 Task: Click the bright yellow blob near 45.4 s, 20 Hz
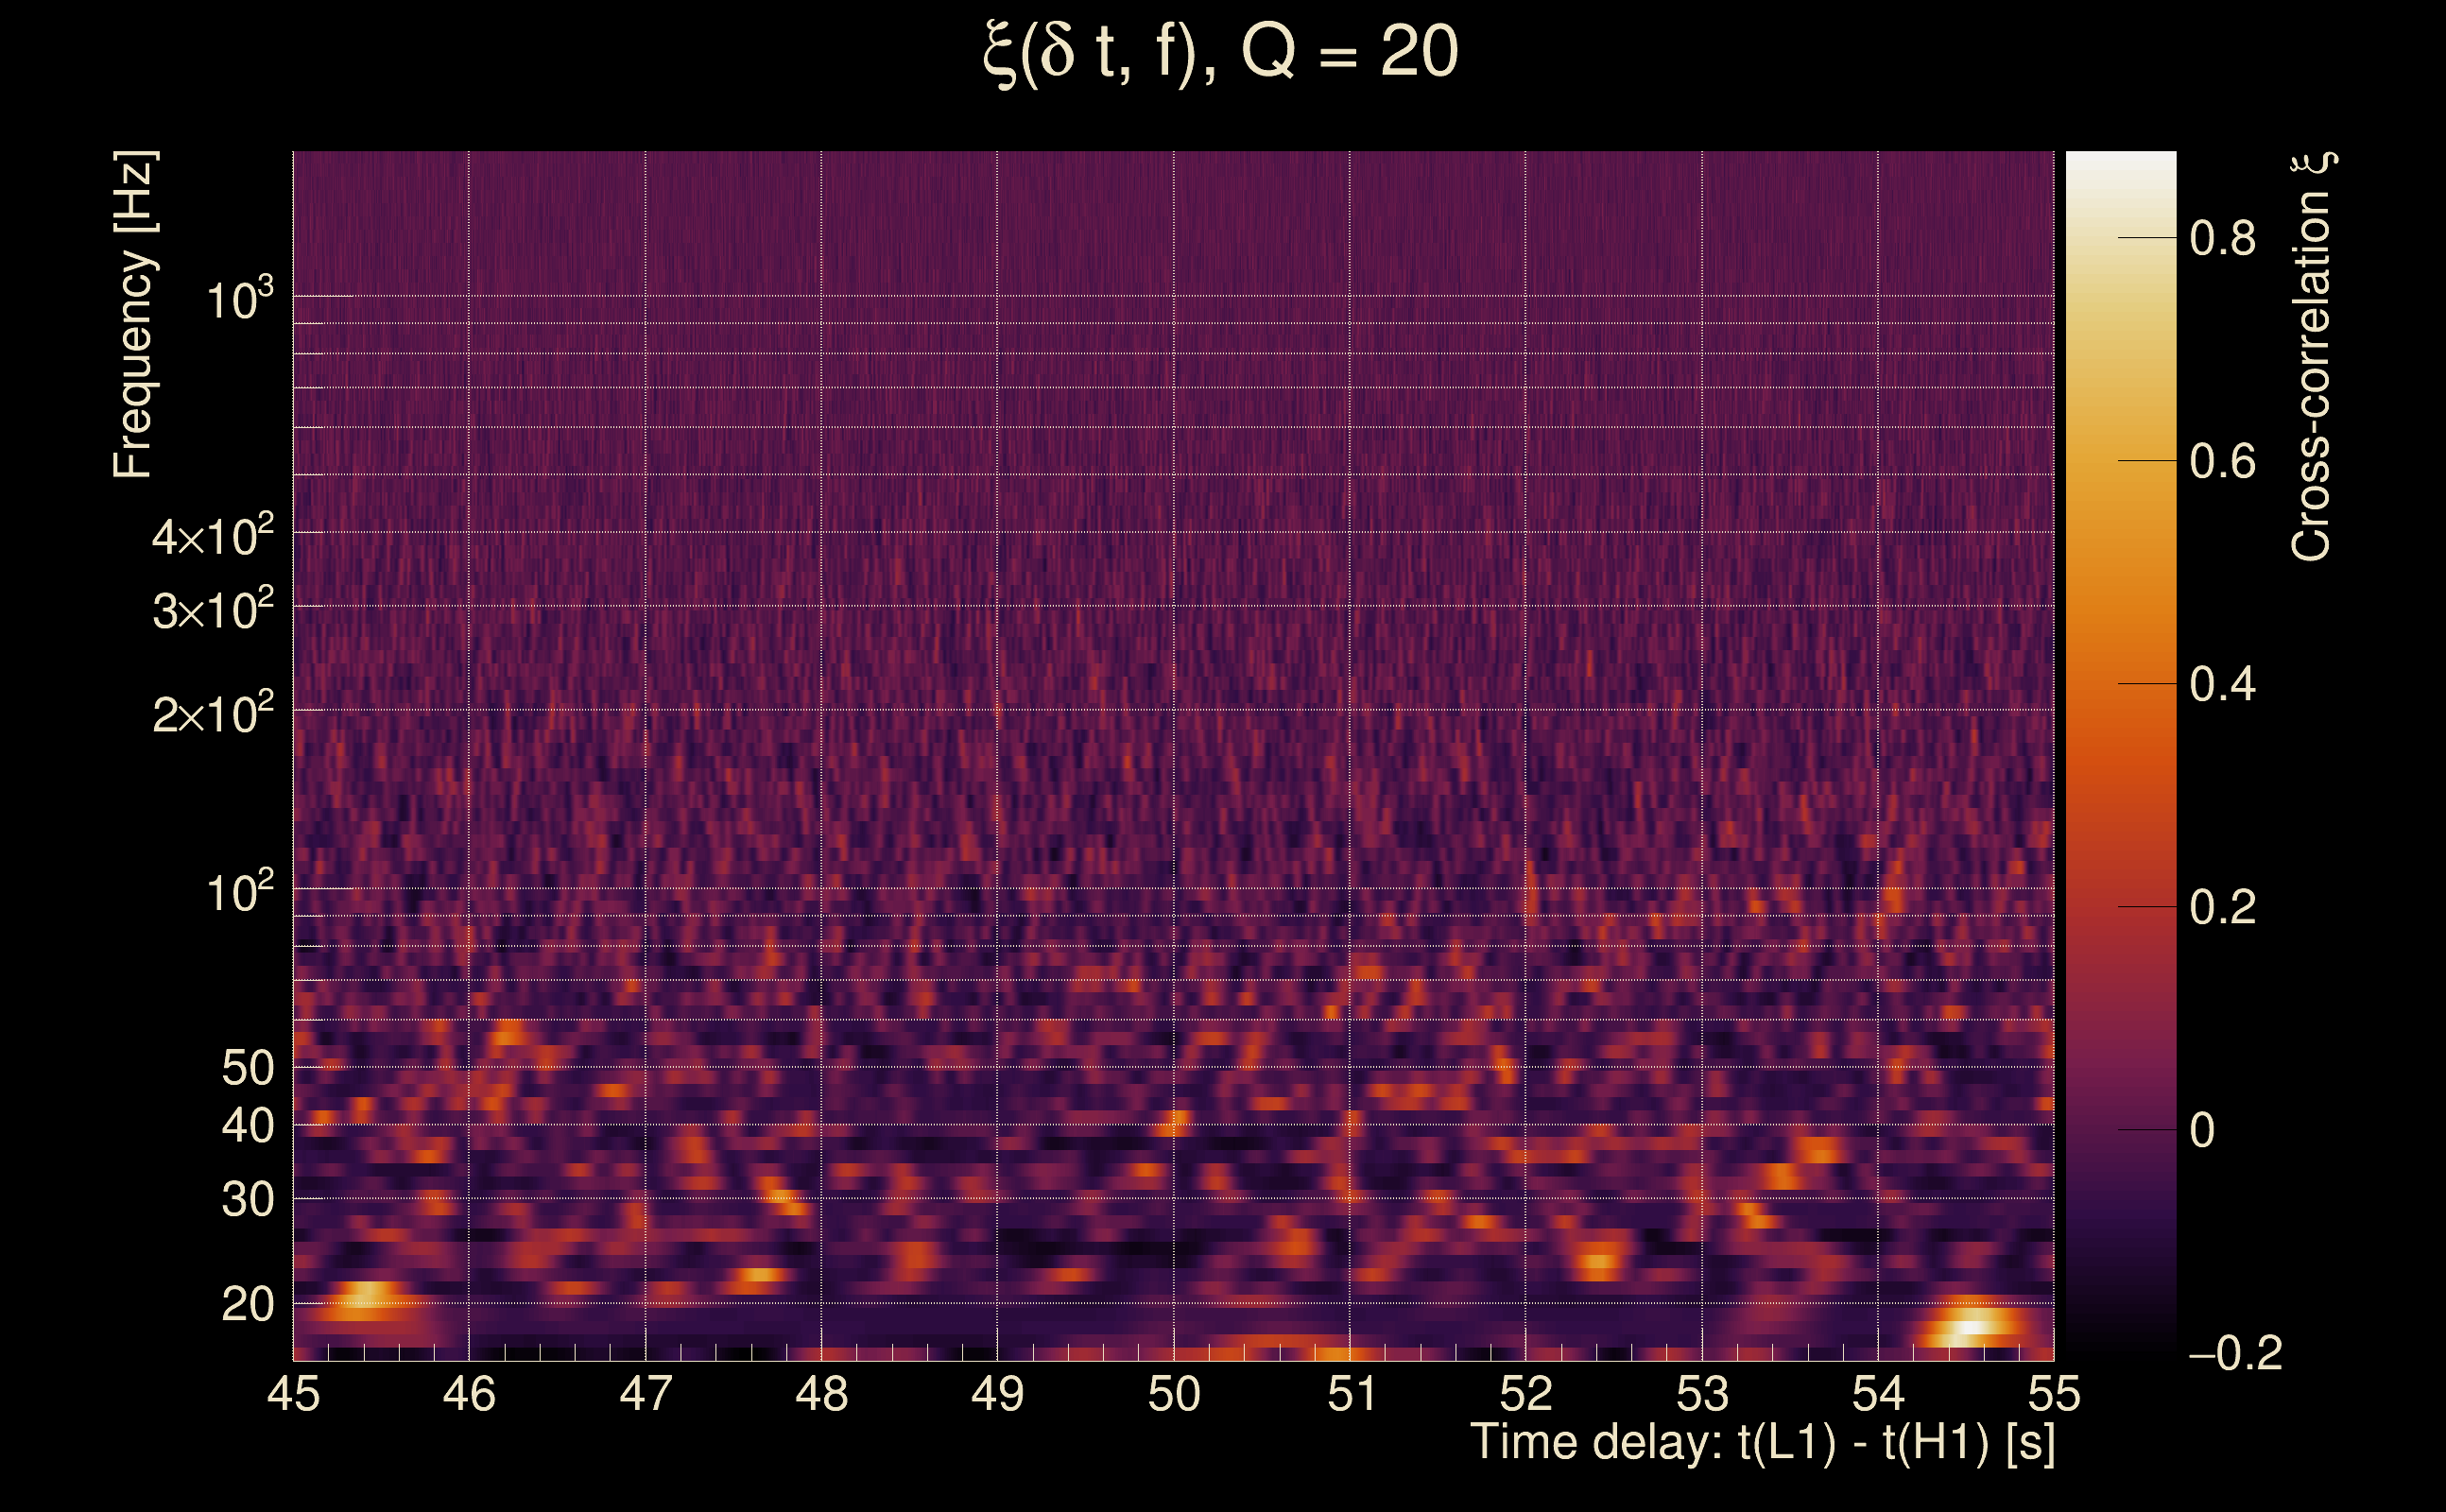tap(365, 1295)
